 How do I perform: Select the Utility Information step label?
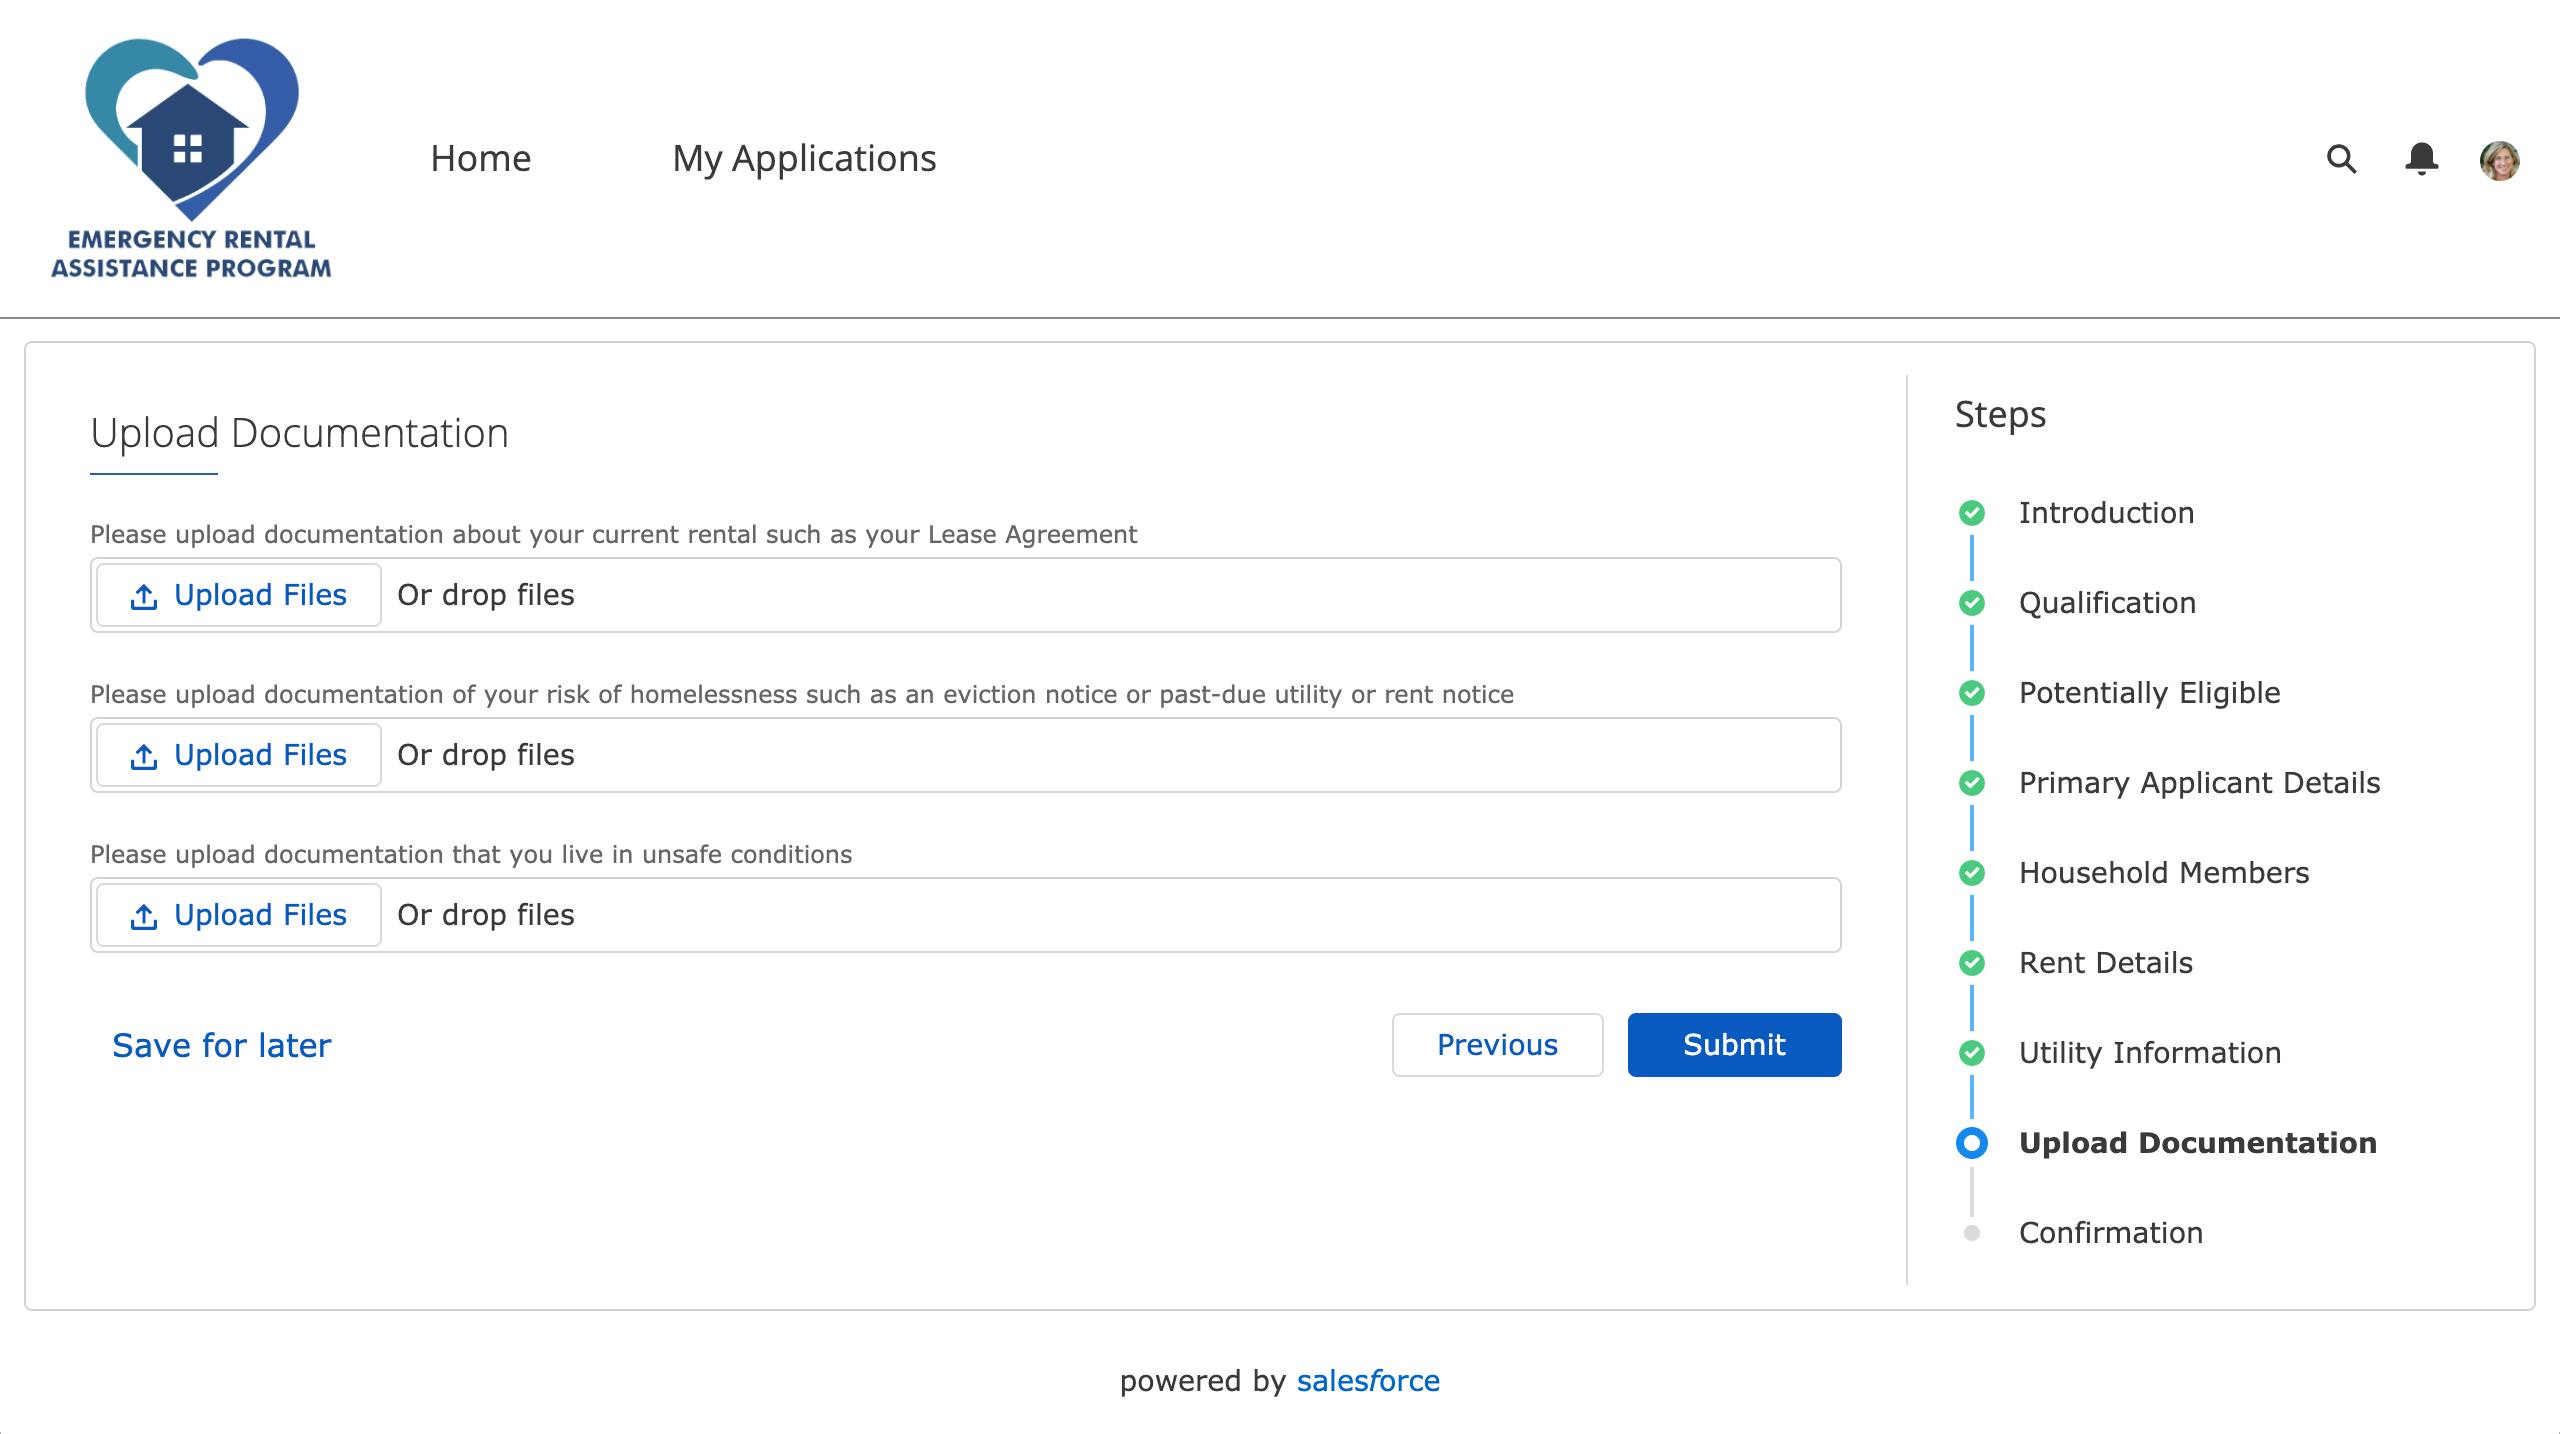pos(2149,1053)
